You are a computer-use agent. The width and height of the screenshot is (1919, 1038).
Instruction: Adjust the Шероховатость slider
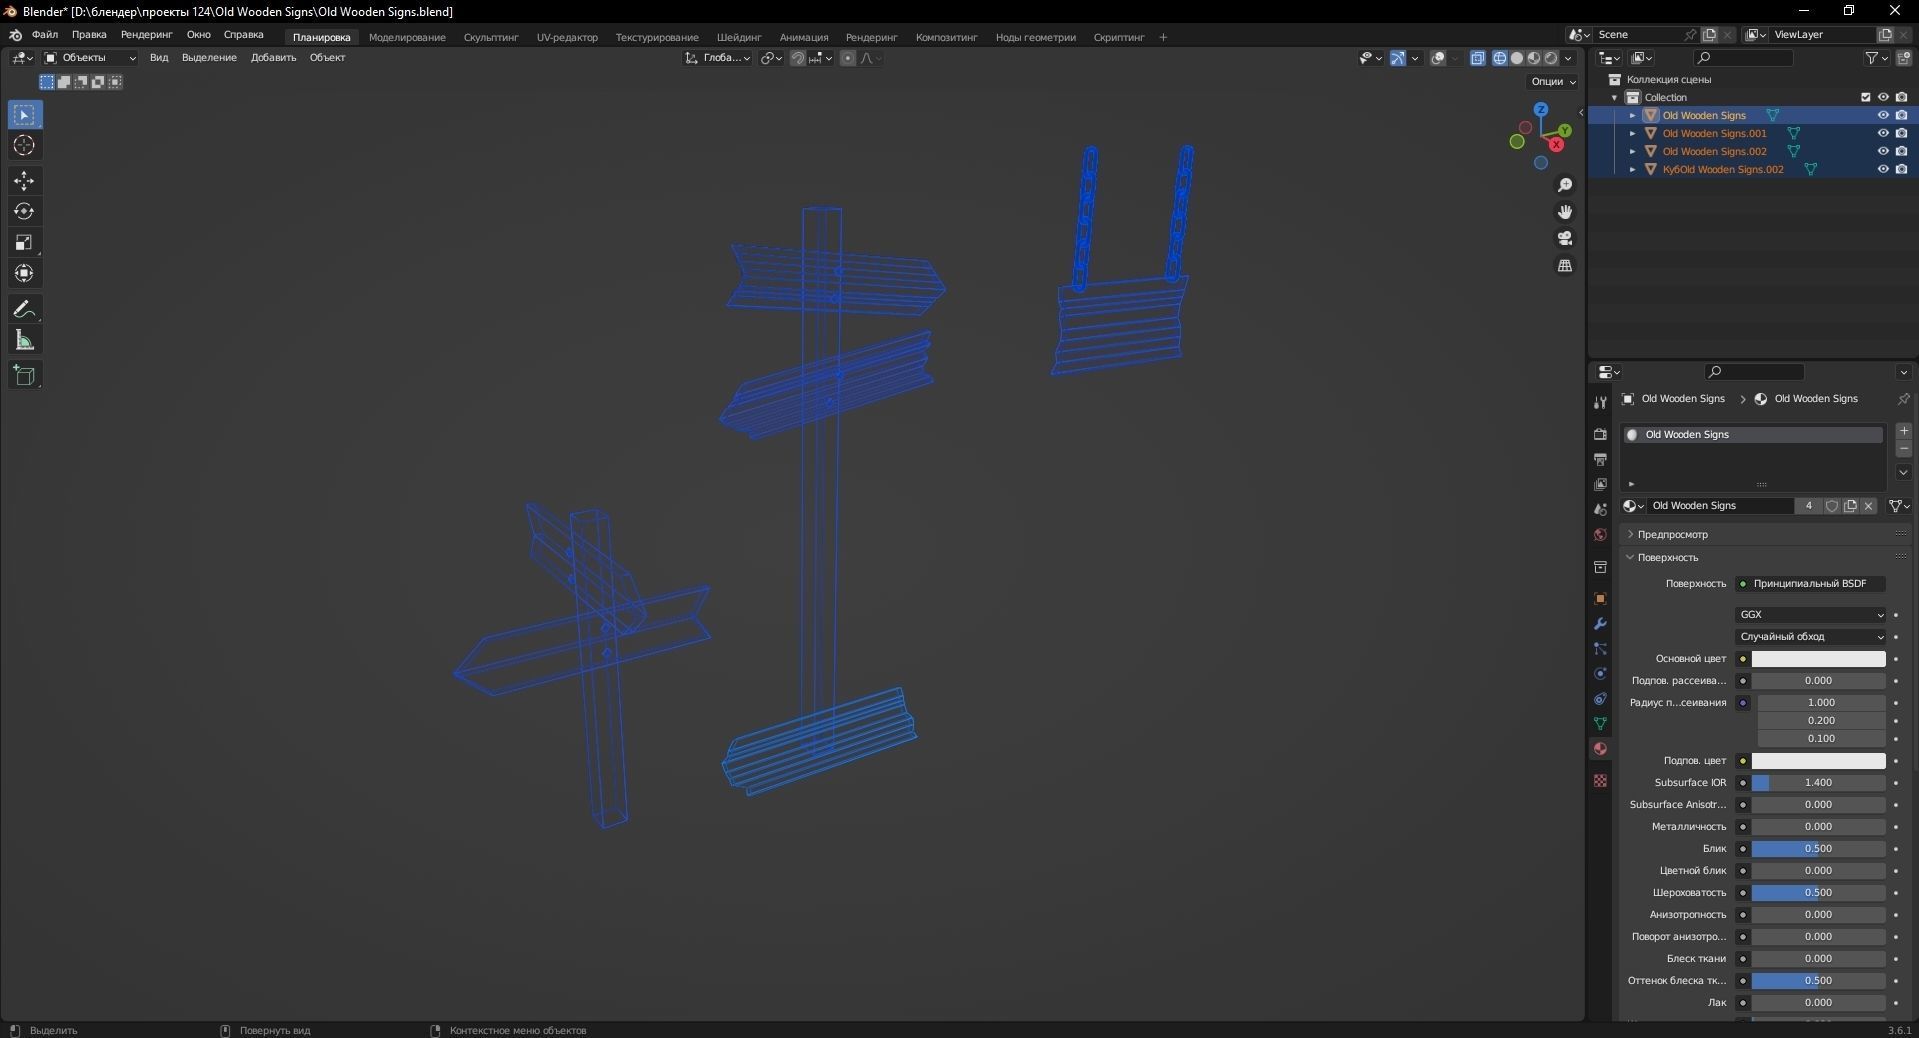[1818, 893]
